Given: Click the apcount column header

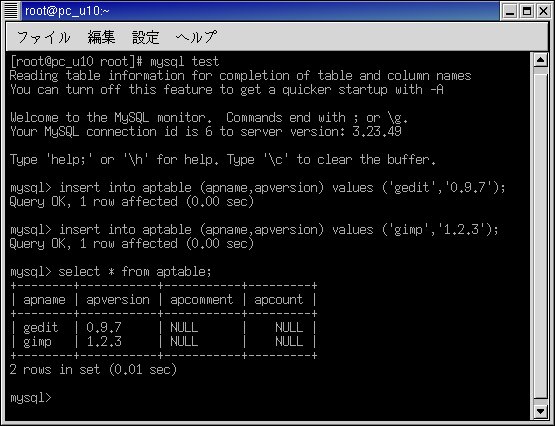Looking at the screenshot, I should pos(279,300).
